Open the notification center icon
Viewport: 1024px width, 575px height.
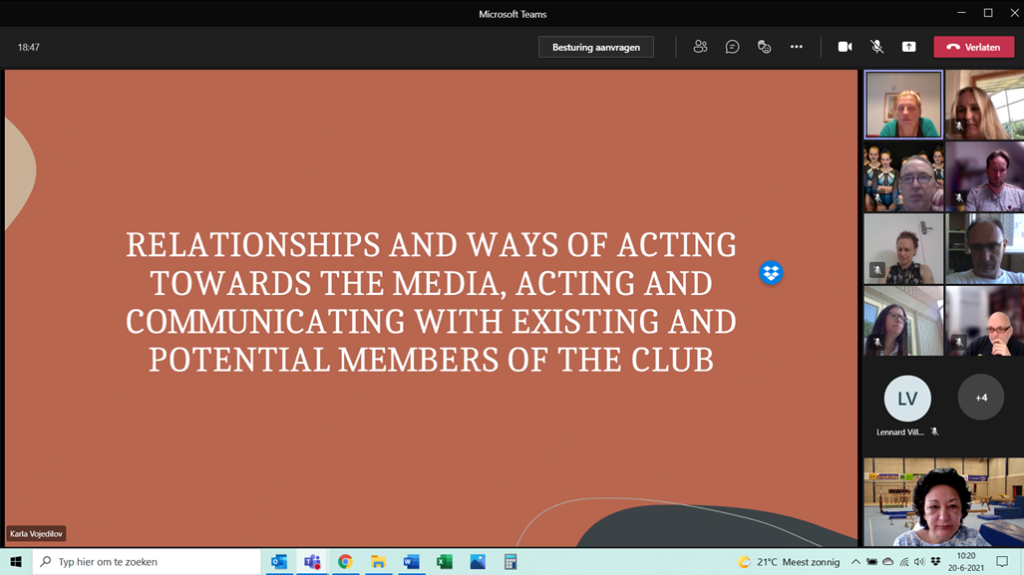(x=1002, y=562)
